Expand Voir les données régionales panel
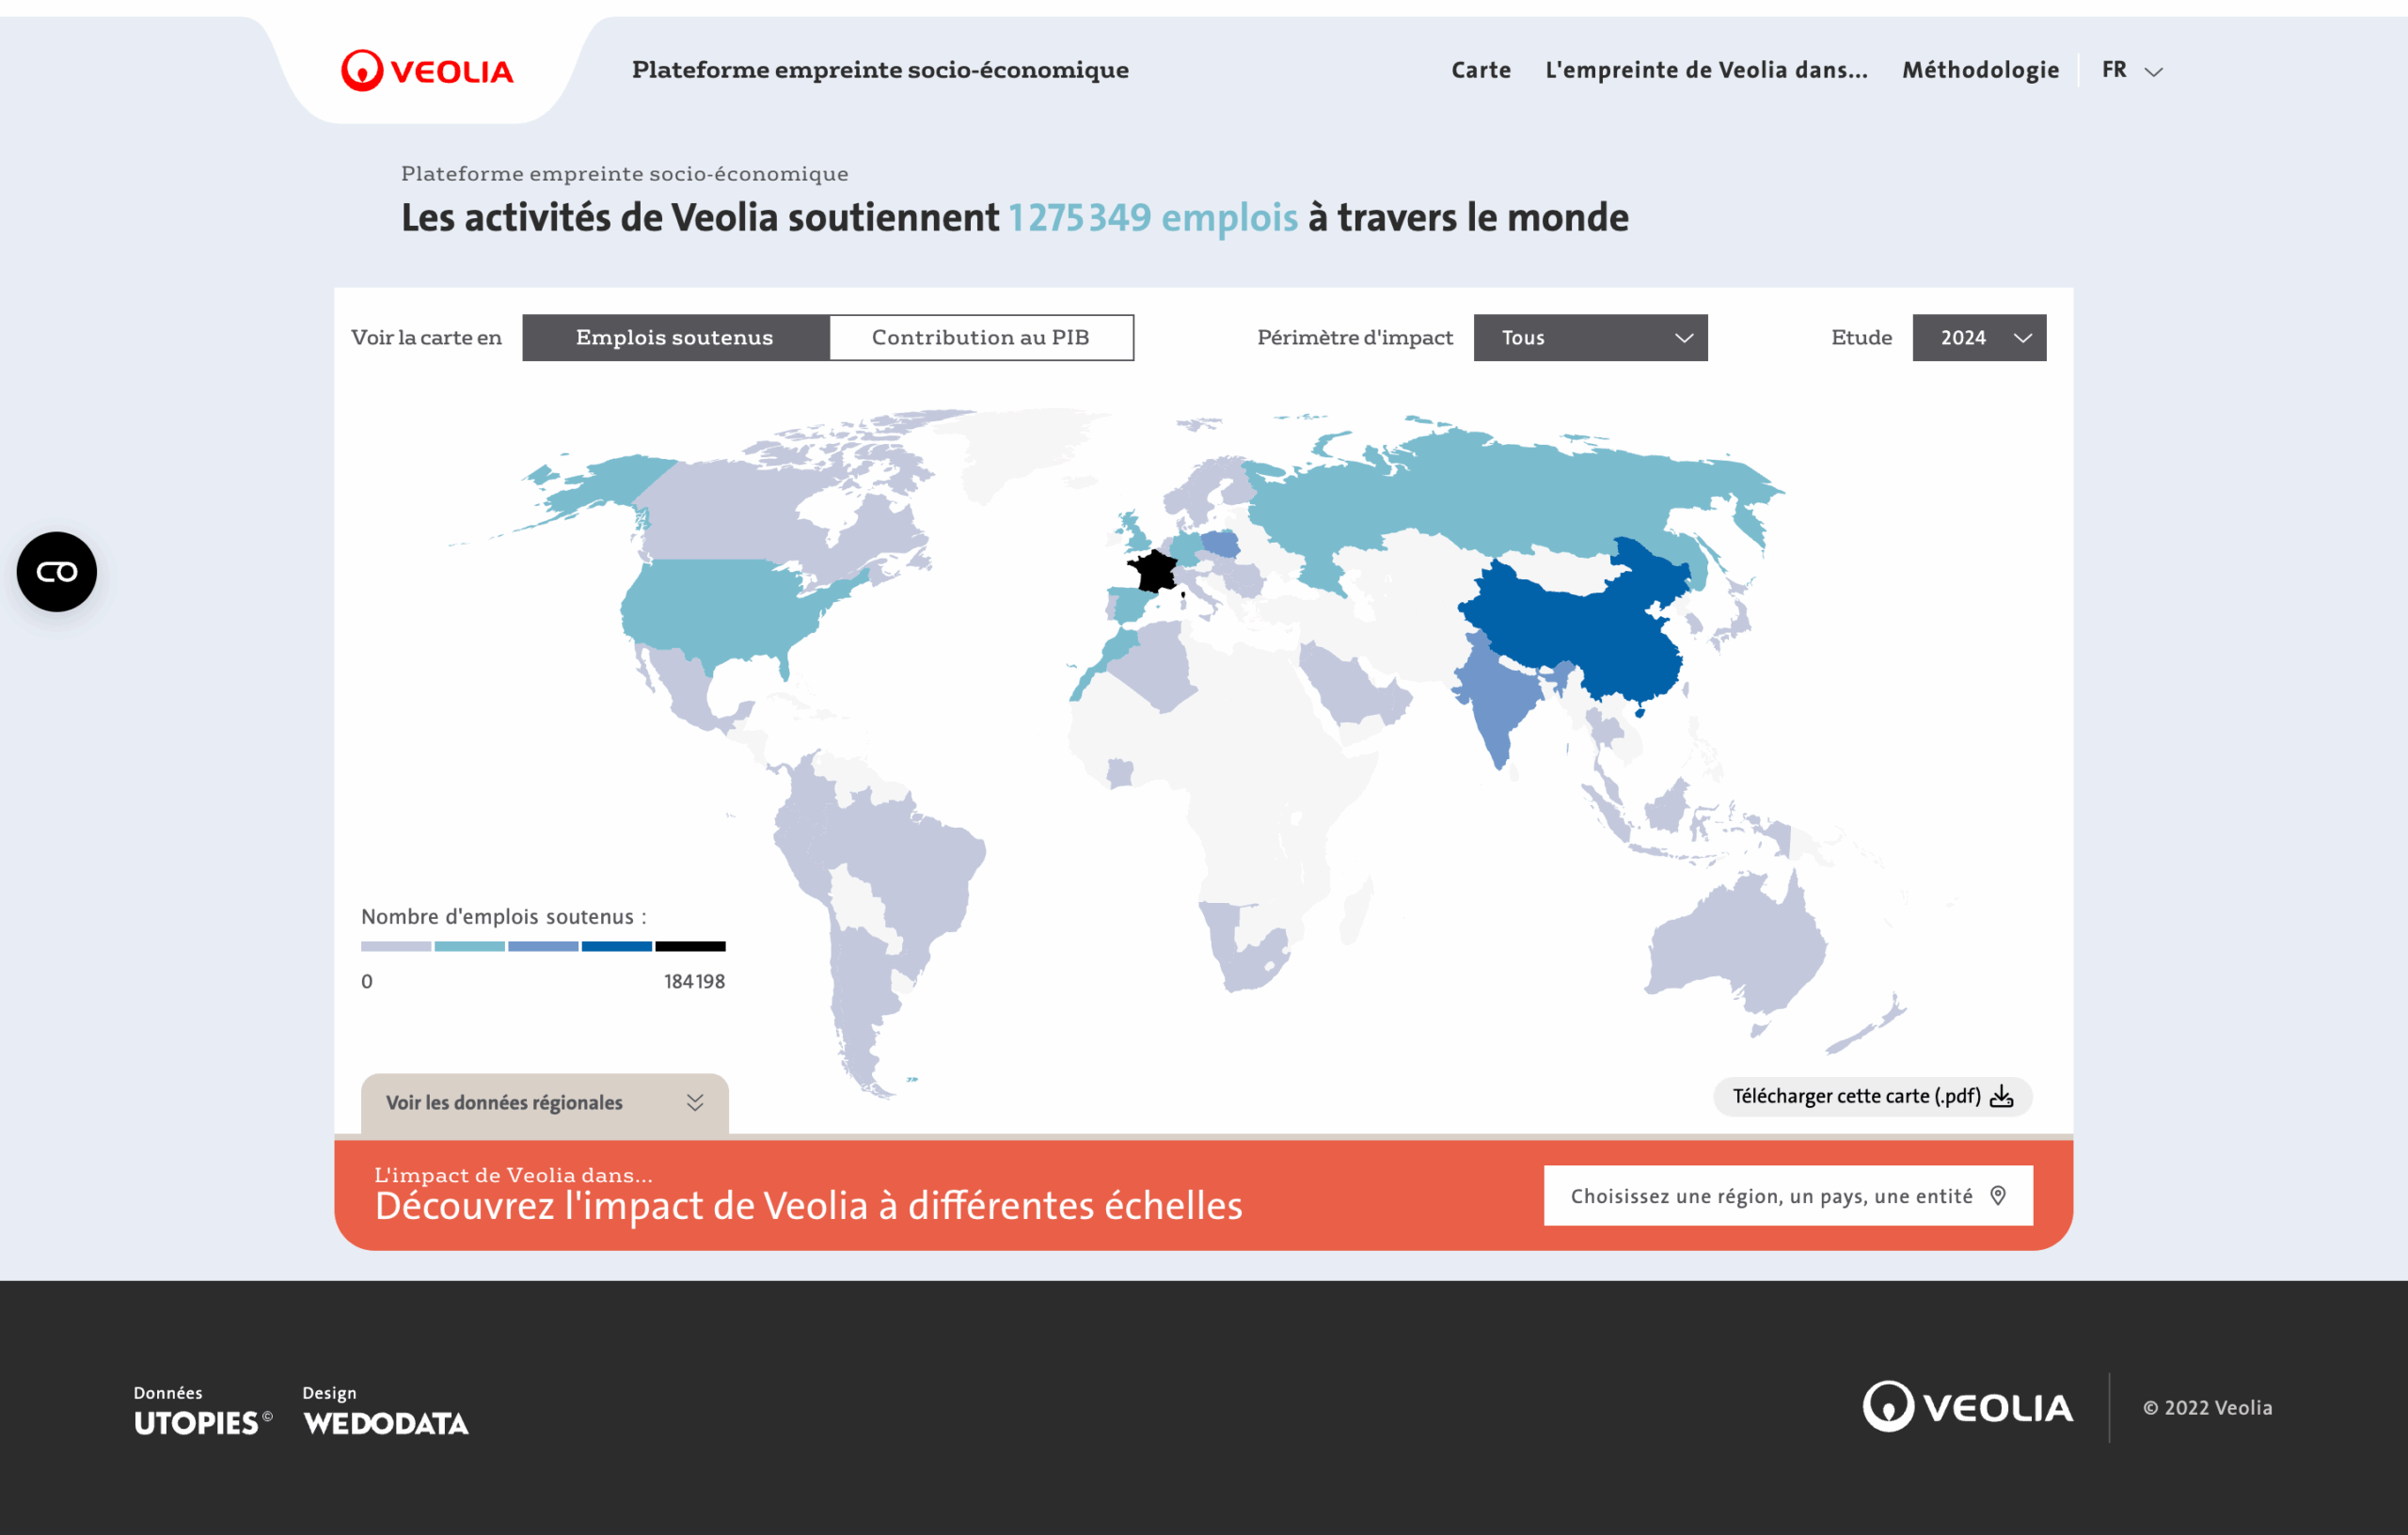 click(x=544, y=1103)
